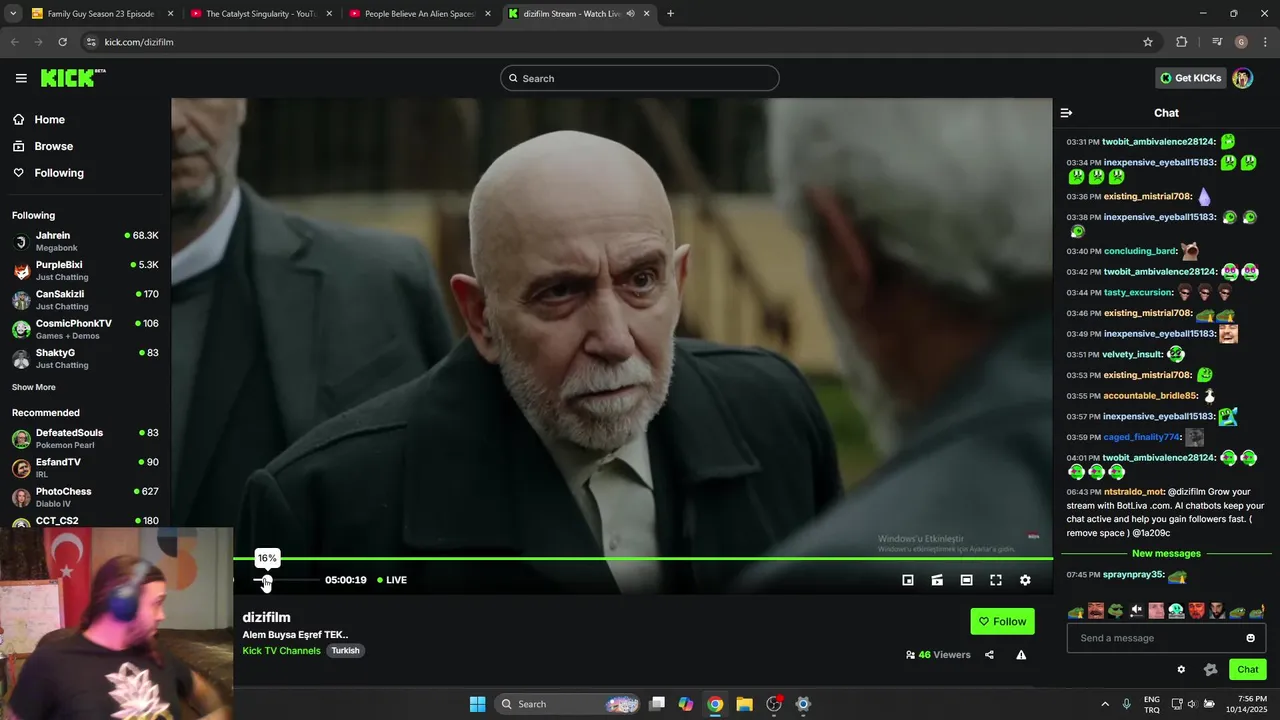Open ShaktyG channel in sidebar
Screen dimensions: 1280x720
click(85, 358)
